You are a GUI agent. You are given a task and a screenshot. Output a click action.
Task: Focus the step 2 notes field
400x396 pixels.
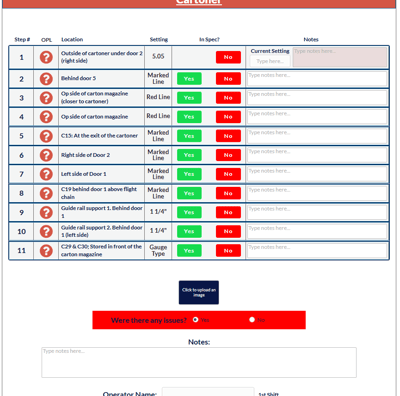click(317, 79)
